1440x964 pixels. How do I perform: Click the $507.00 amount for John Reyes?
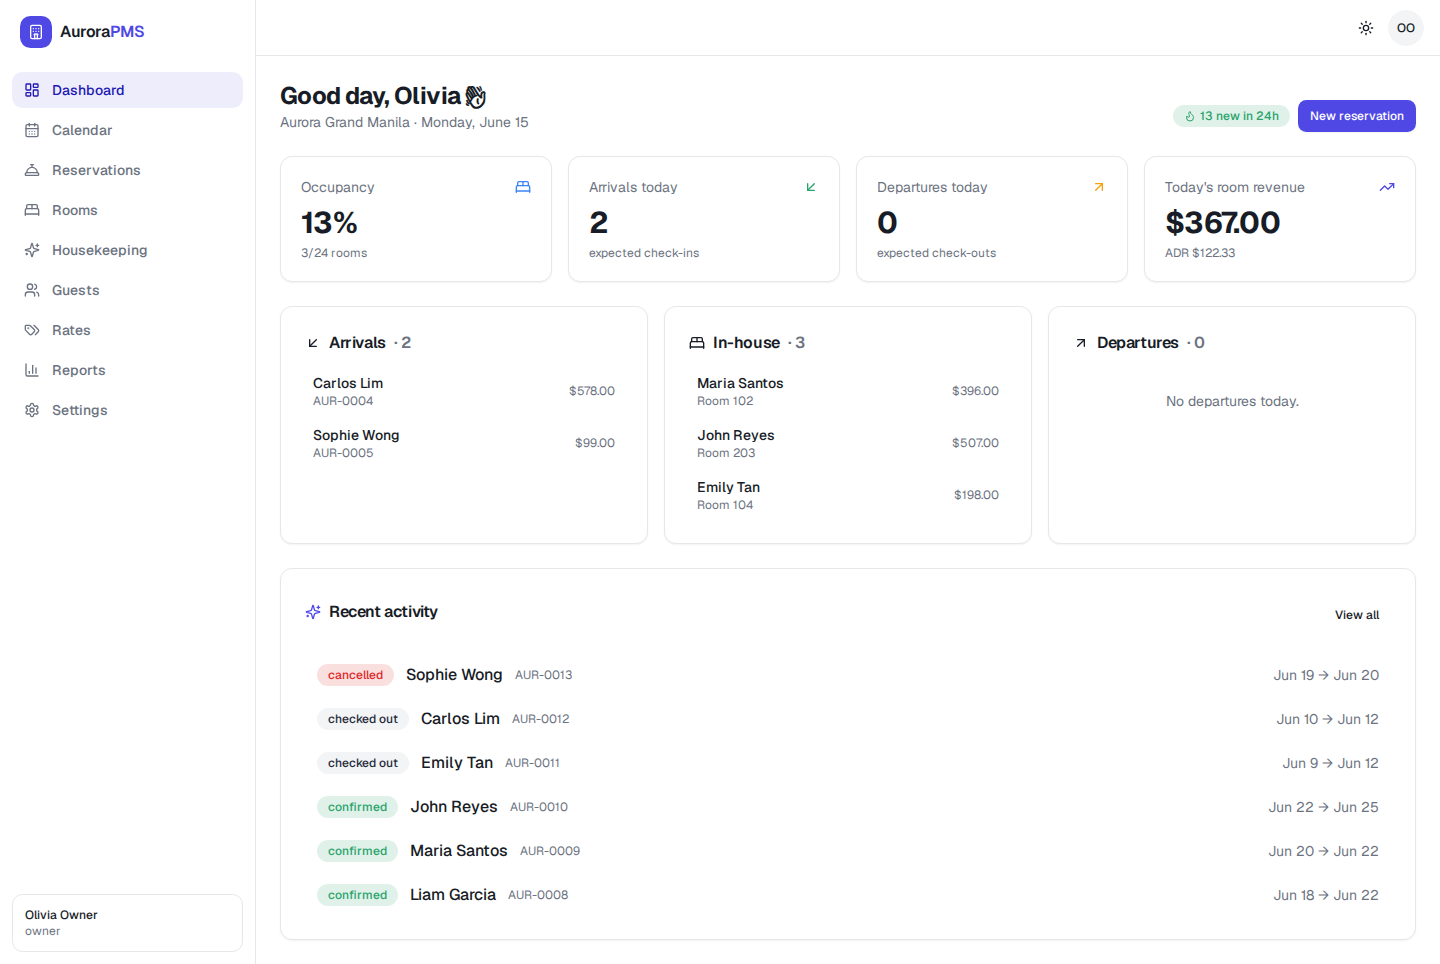pos(975,443)
